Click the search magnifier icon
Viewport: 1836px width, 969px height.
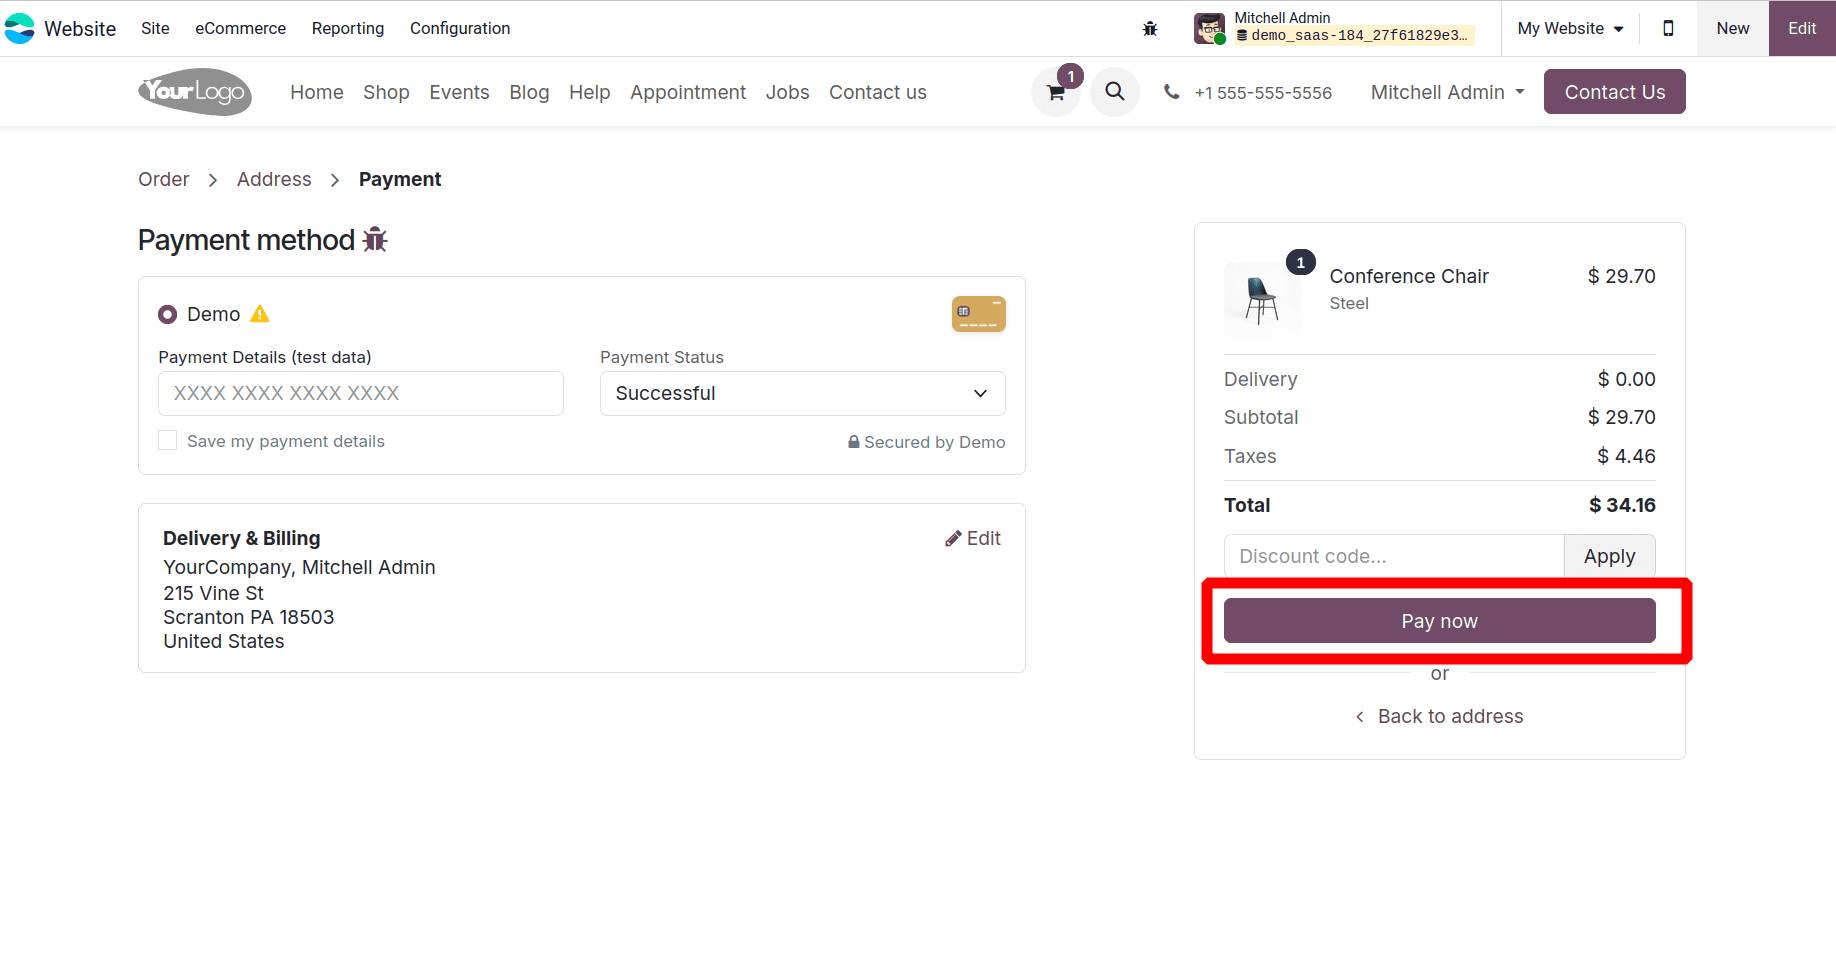tap(1114, 91)
